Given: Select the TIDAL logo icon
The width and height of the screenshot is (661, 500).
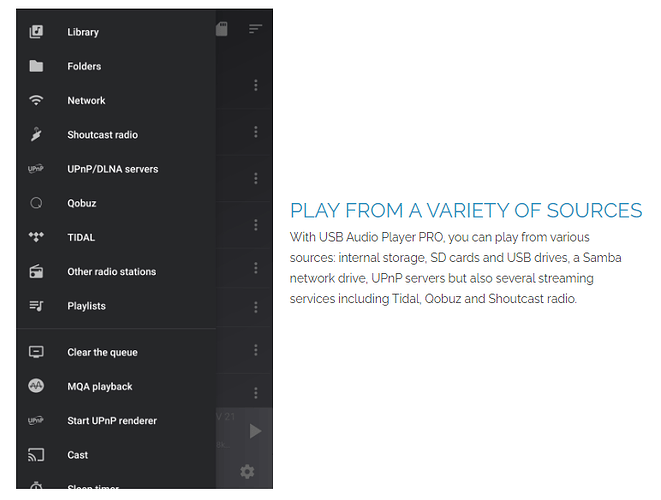Looking at the screenshot, I should point(36,237).
